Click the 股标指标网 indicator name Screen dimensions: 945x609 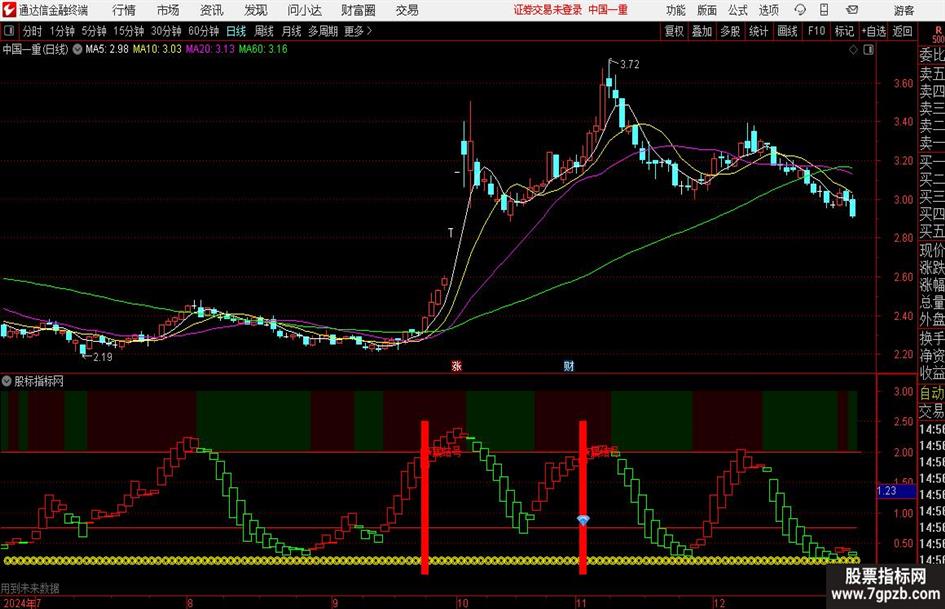(39, 381)
